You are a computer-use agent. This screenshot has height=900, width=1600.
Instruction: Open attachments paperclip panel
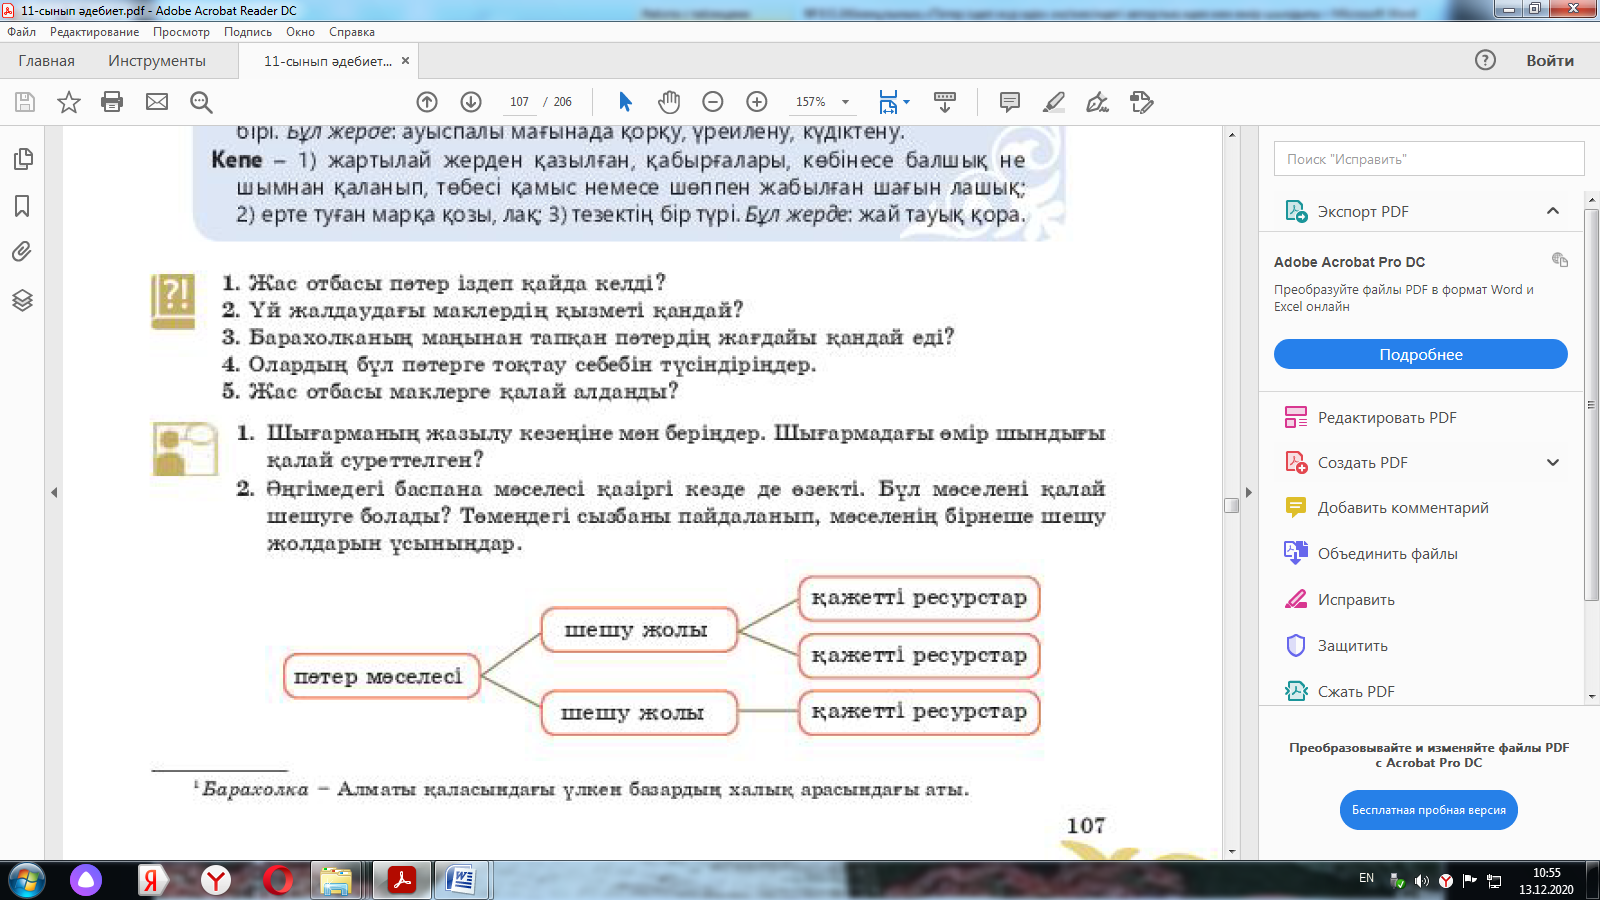(22, 252)
